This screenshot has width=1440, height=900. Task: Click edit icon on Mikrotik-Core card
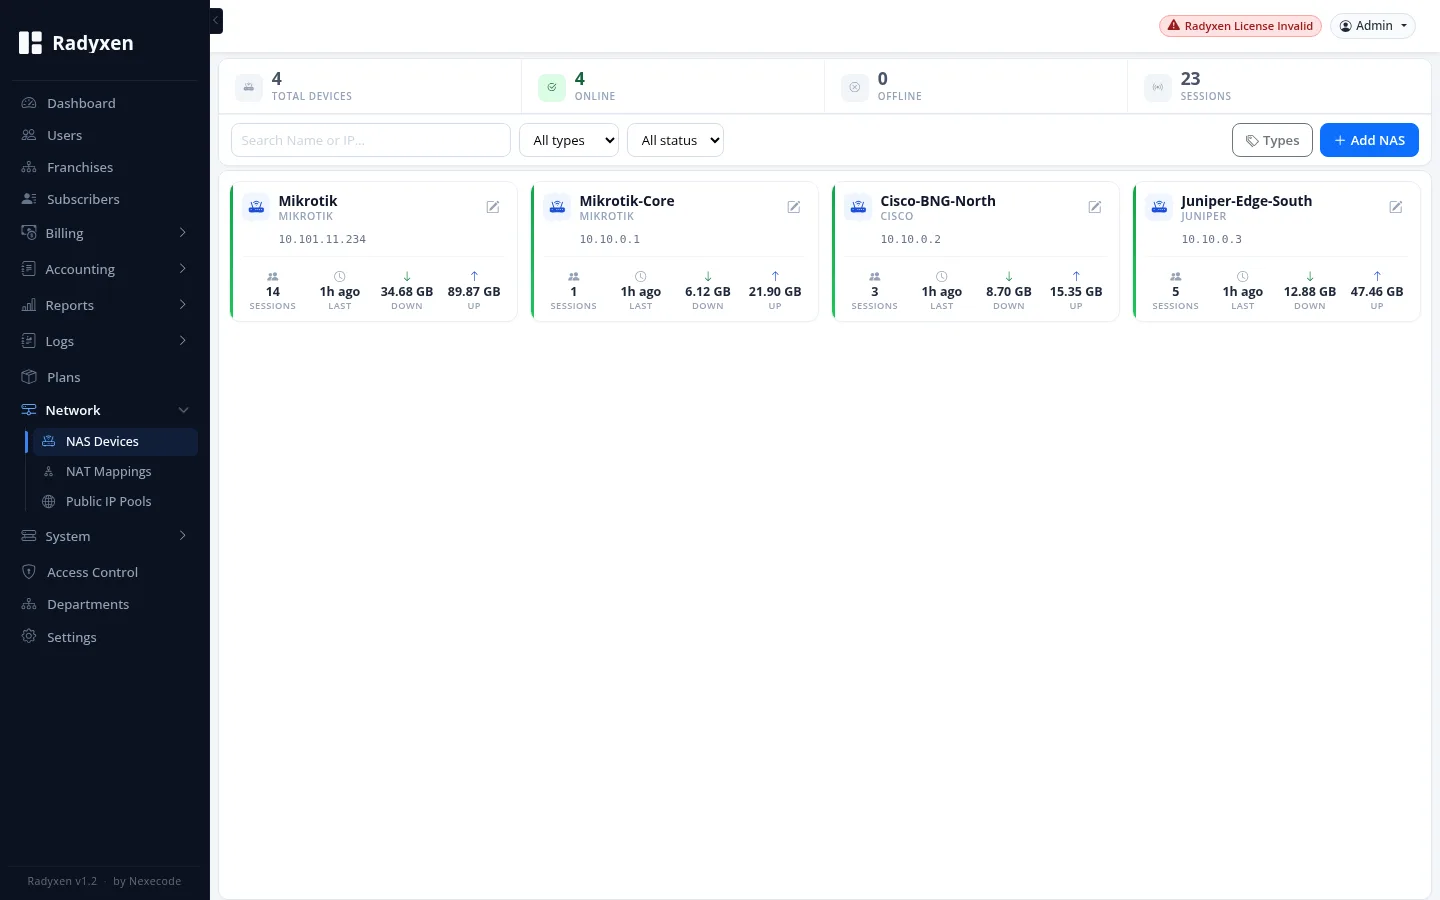point(794,207)
